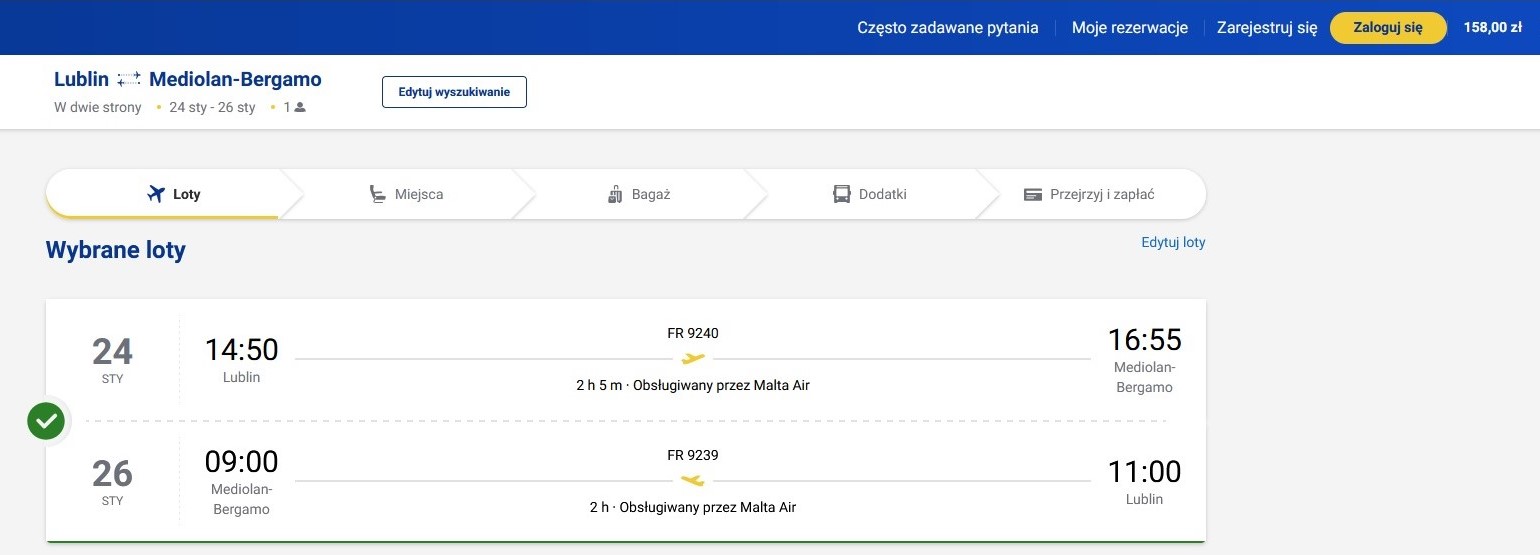
Task: Open the Edytuj loty link
Action: (x=1173, y=242)
